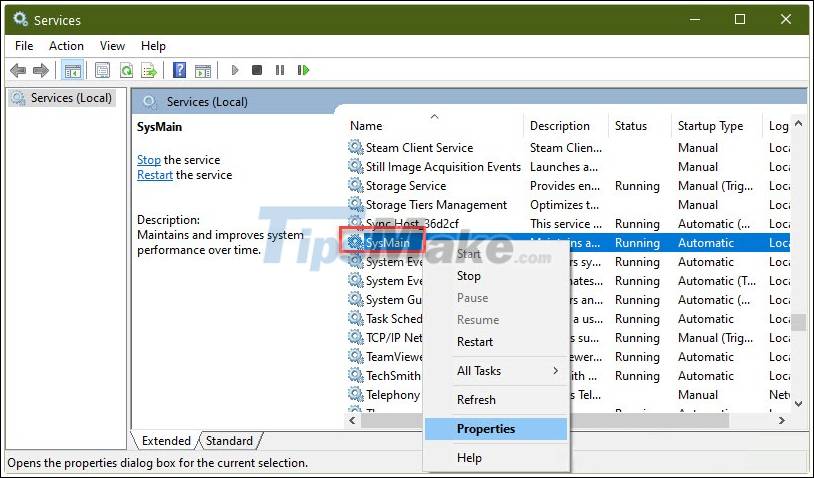Select Still Image Acquisition Events service name
814x478 pixels.
(x=443, y=167)
